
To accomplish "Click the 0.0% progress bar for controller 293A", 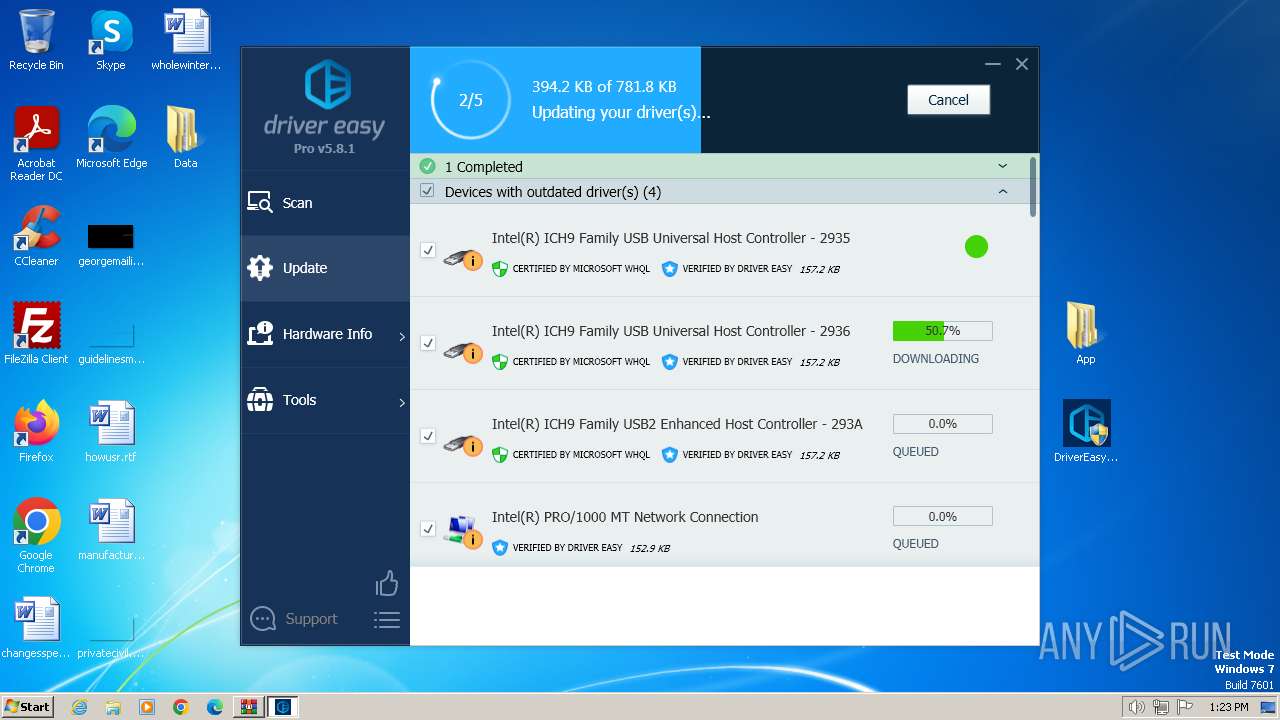I will (x=942, y=424).
